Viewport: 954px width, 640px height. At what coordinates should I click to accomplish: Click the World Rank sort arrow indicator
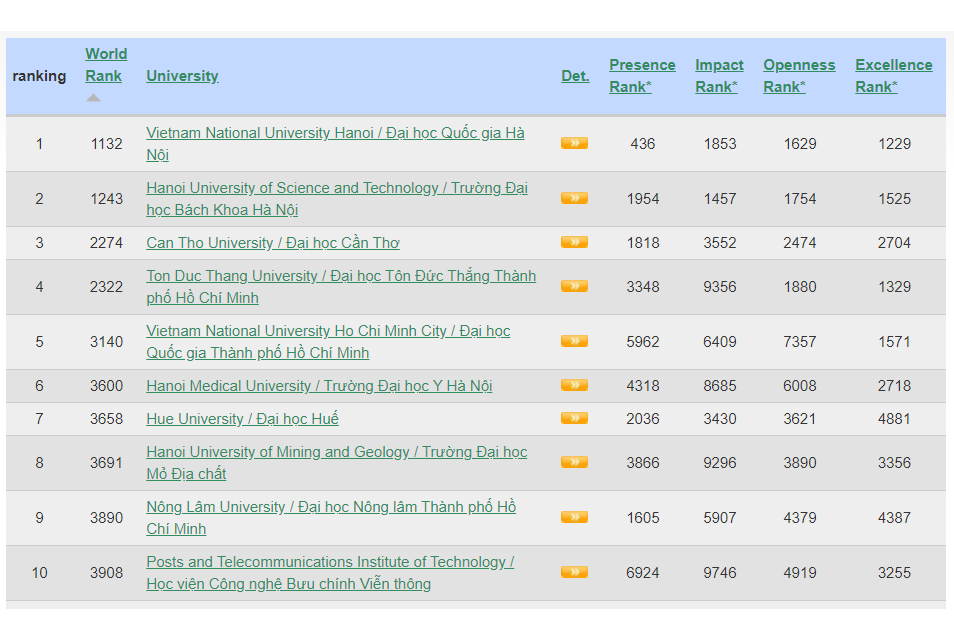click(93, 98)
